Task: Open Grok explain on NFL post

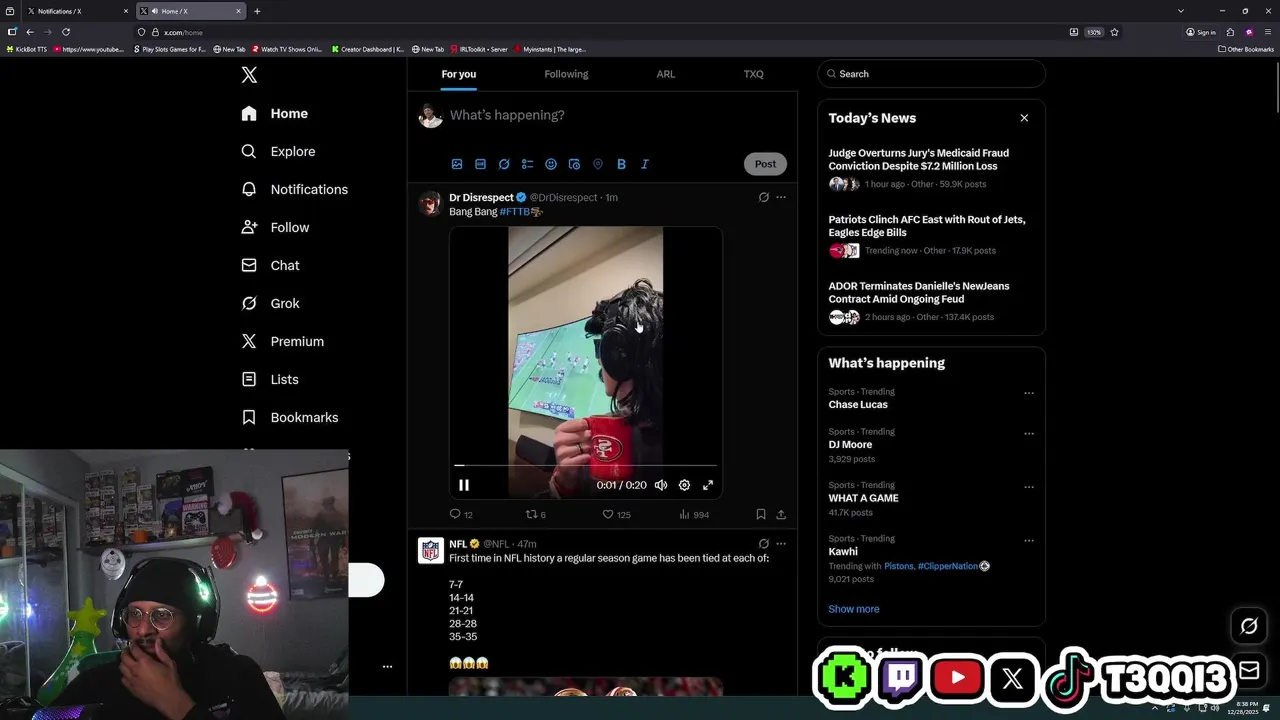Action: (x=764, y=544)
